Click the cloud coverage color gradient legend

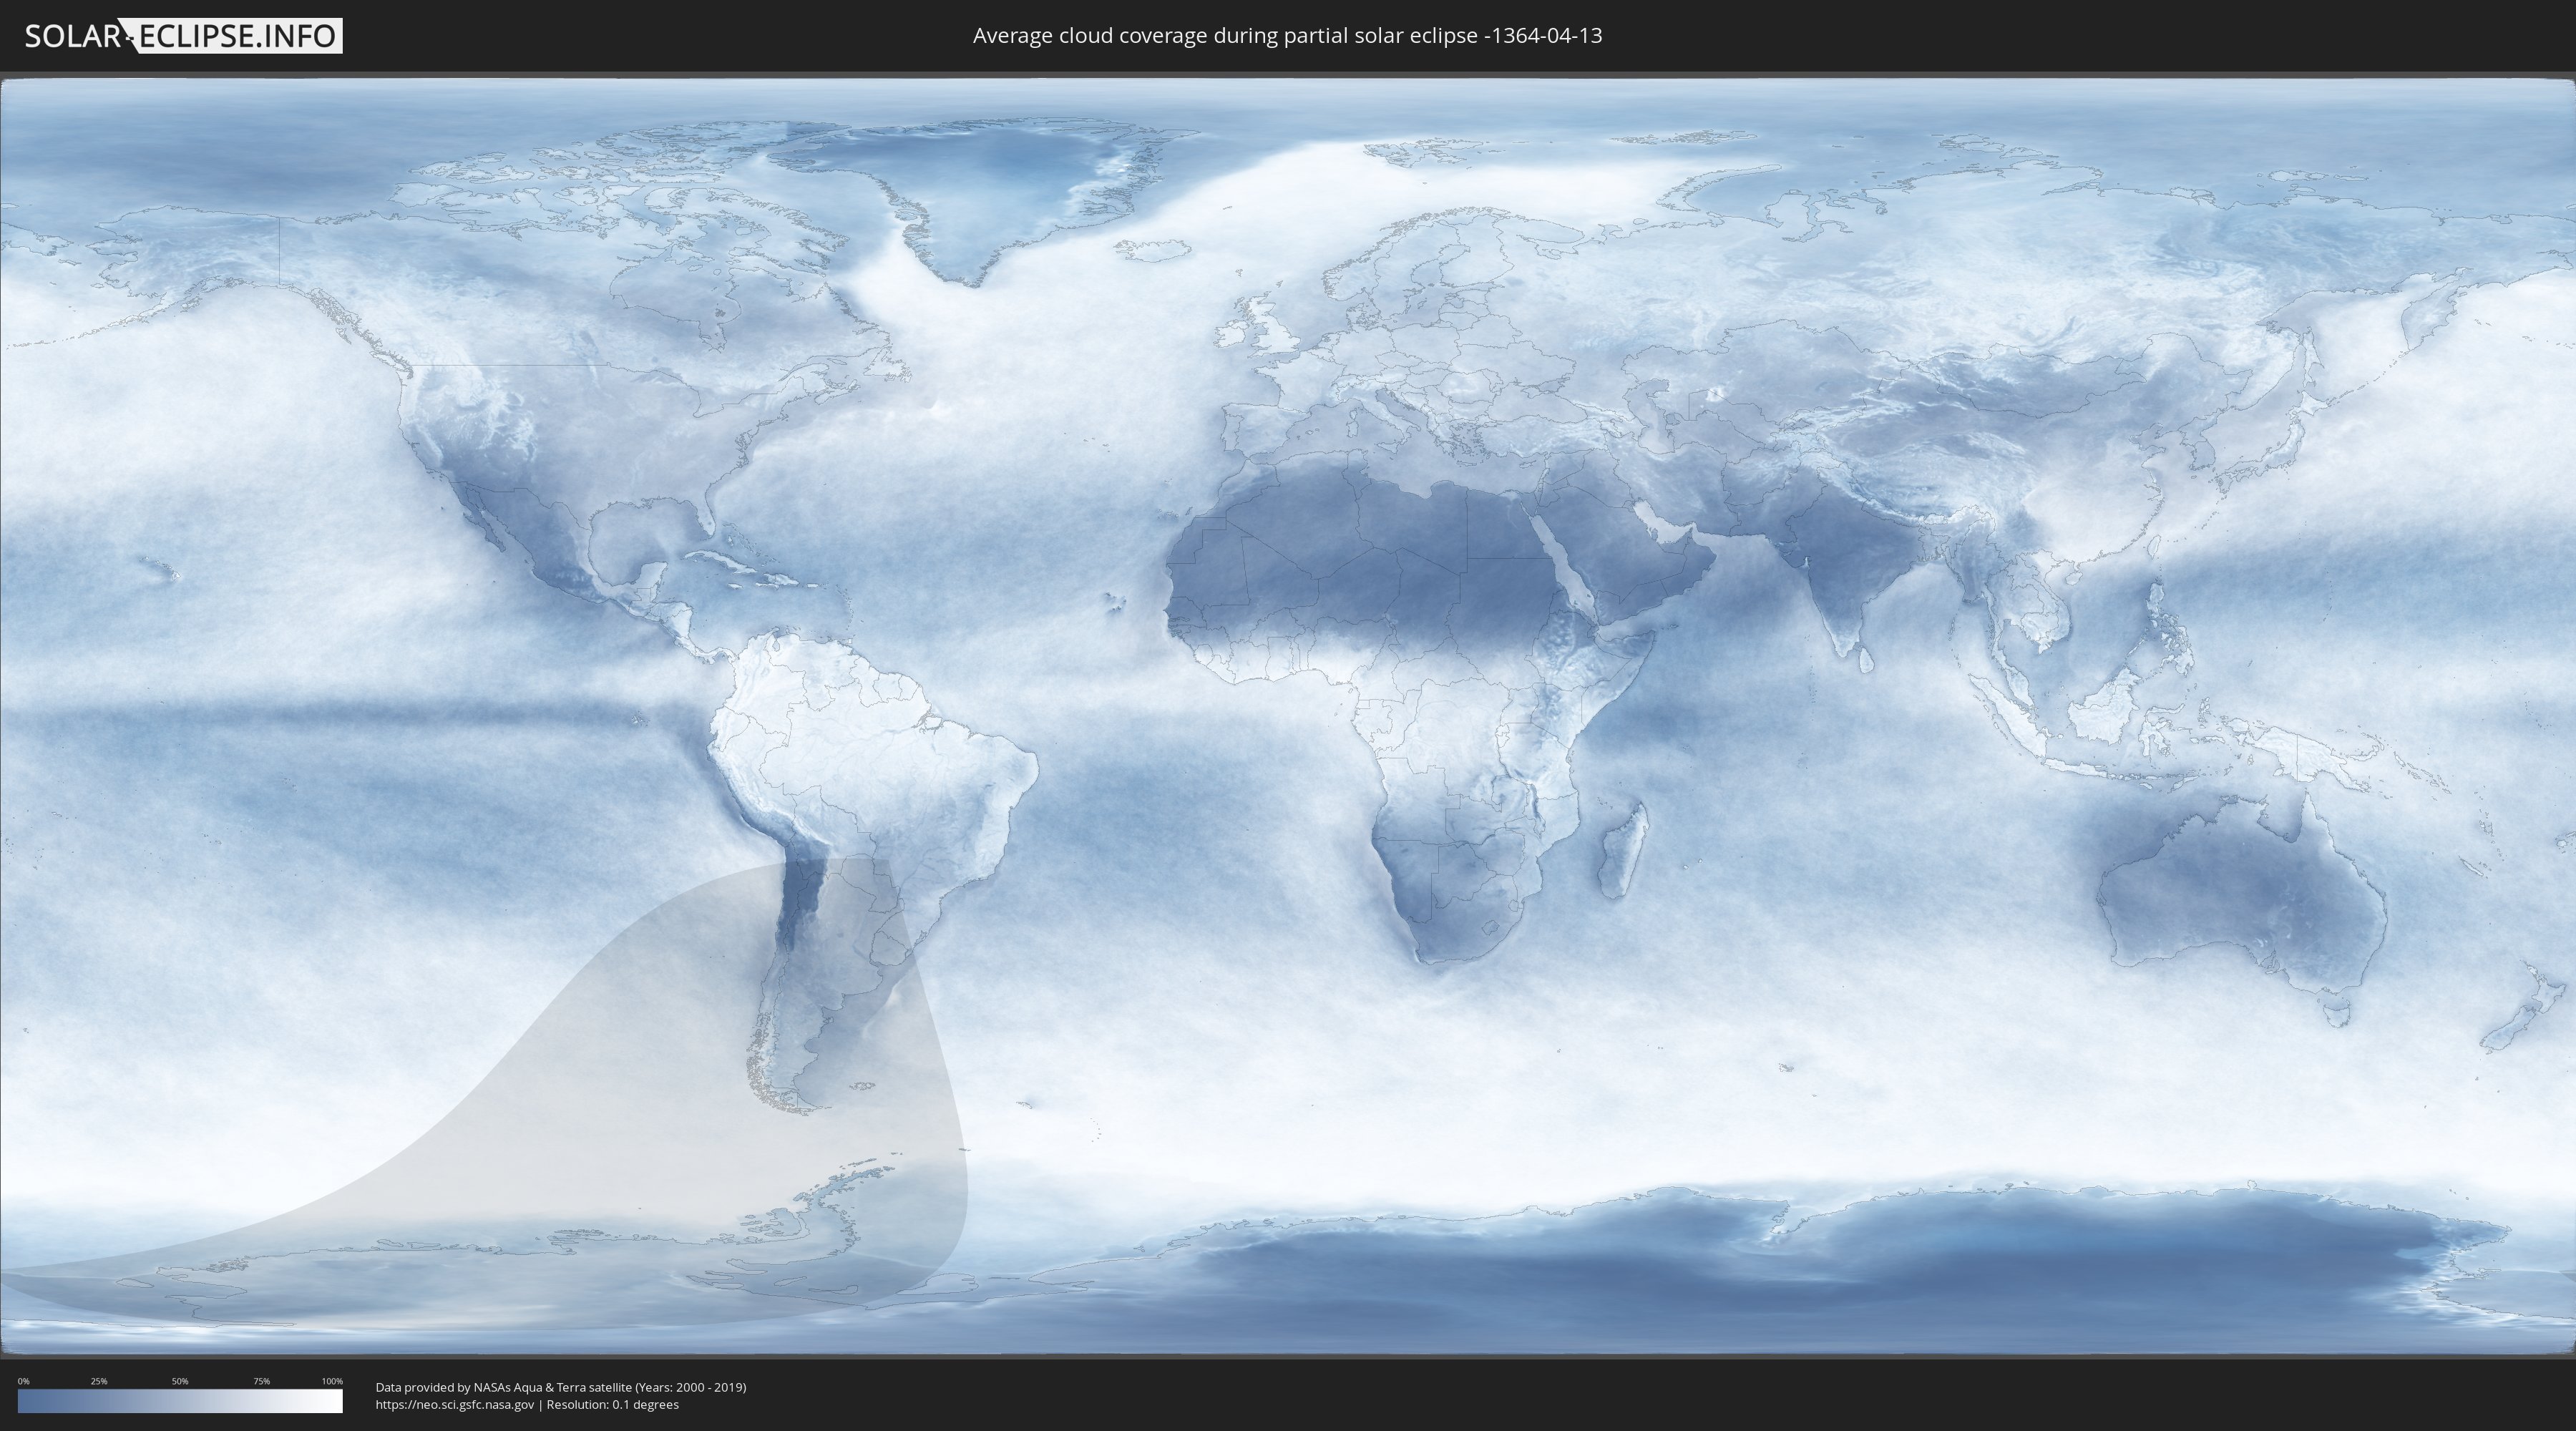click(180, 1401)
